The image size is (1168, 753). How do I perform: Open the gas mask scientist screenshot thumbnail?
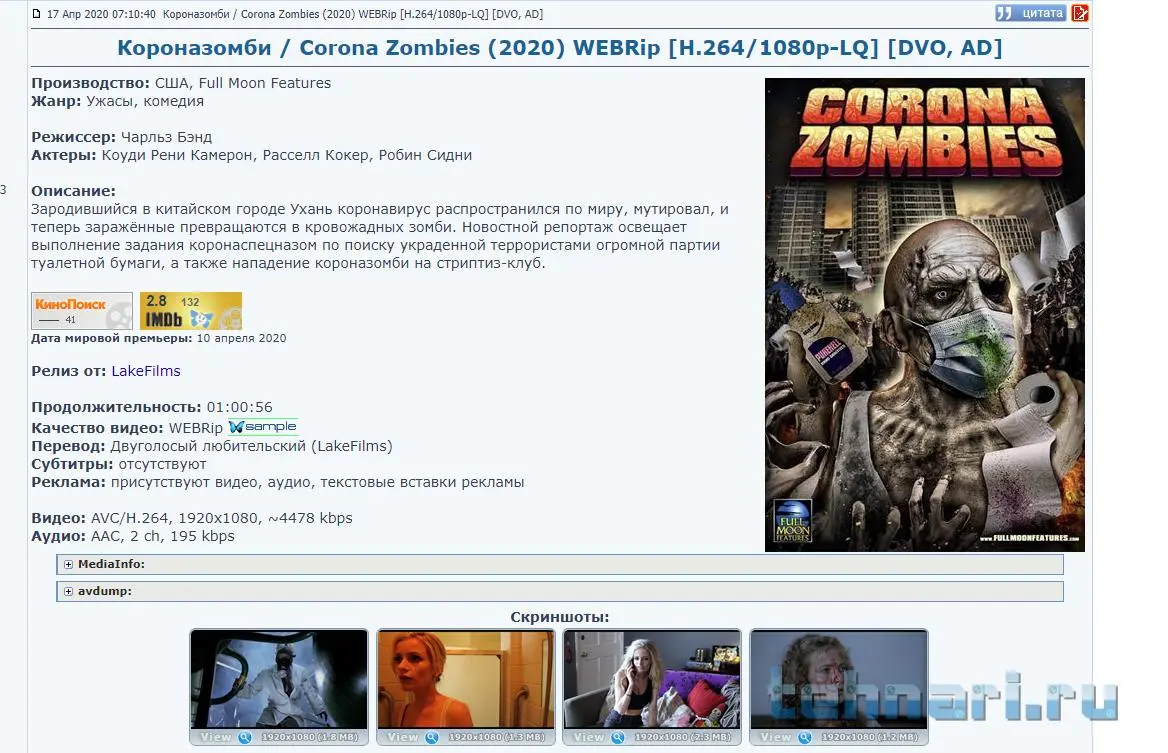tap(279, 679)
